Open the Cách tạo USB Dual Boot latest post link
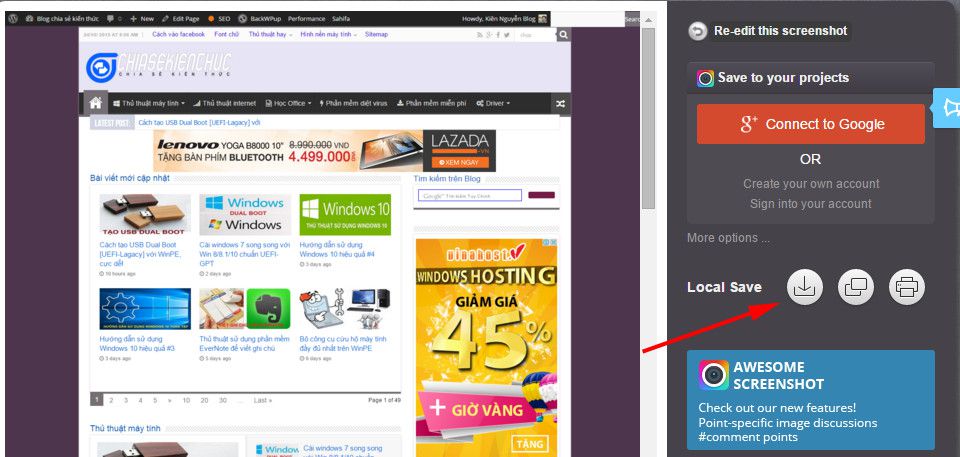960x457 pixels. 199,123
